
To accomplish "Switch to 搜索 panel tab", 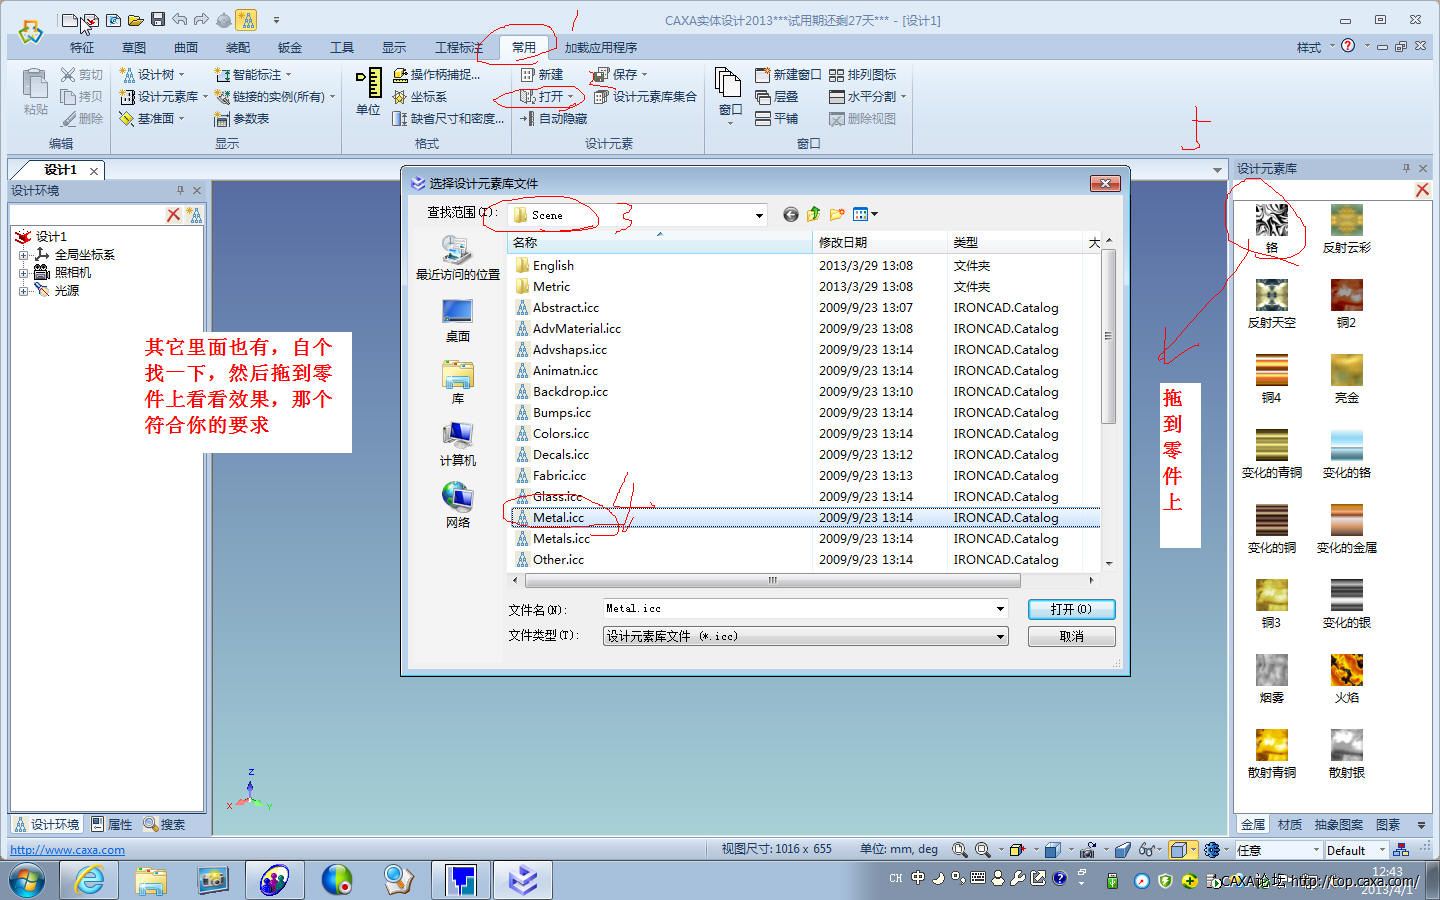I will point(165,825).
